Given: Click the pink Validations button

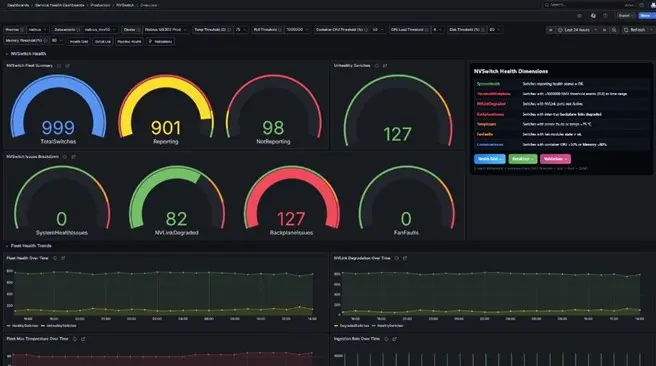Looking at the screenshot, I should point(555,159).
